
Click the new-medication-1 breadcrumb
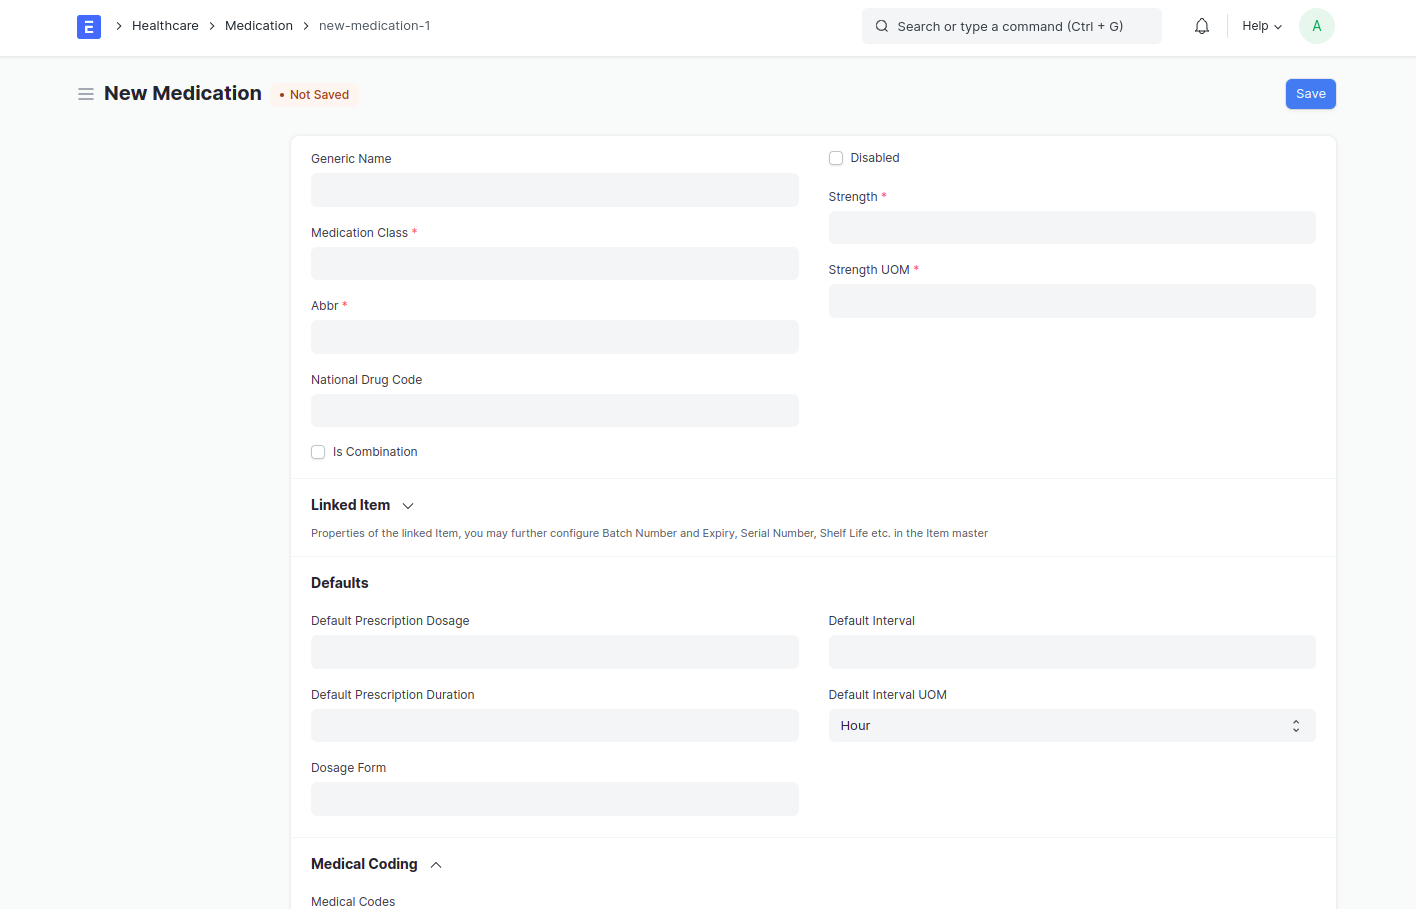375,26
